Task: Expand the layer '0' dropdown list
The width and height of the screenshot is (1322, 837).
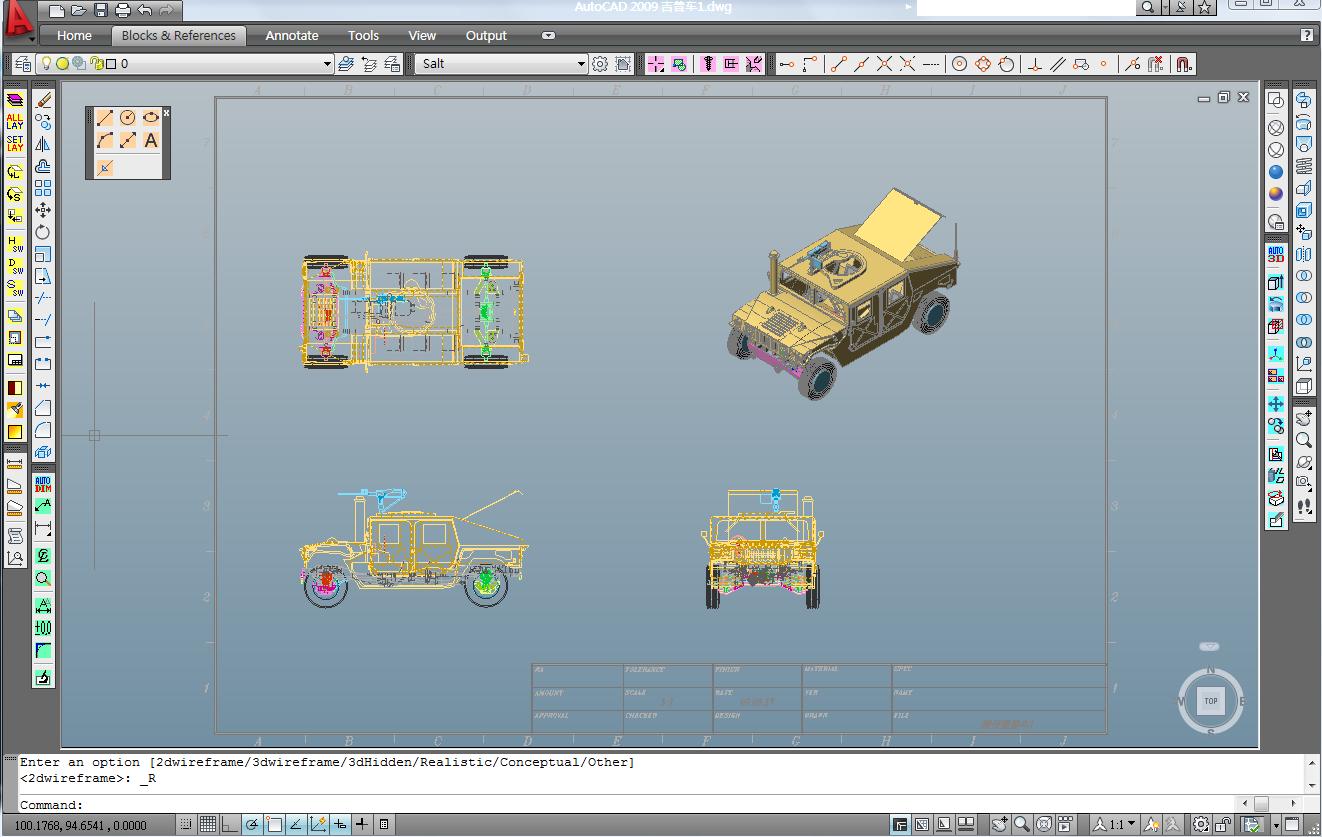Action: (x=327, y=64)
